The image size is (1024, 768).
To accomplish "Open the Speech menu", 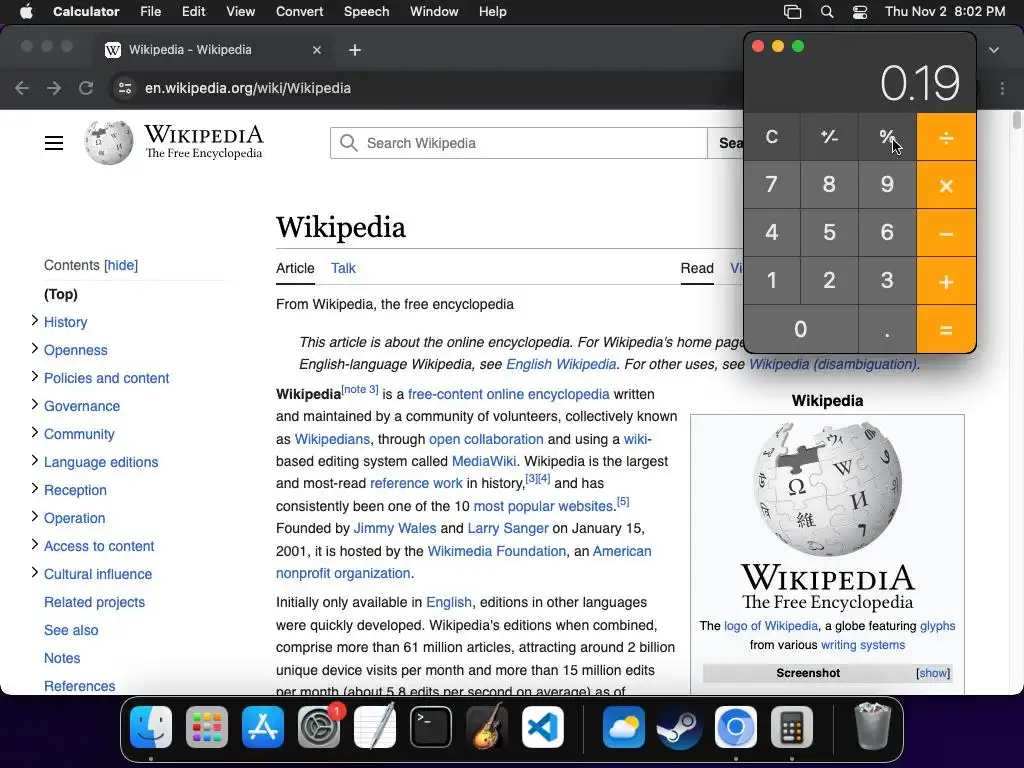I will [x=366, y=12].
